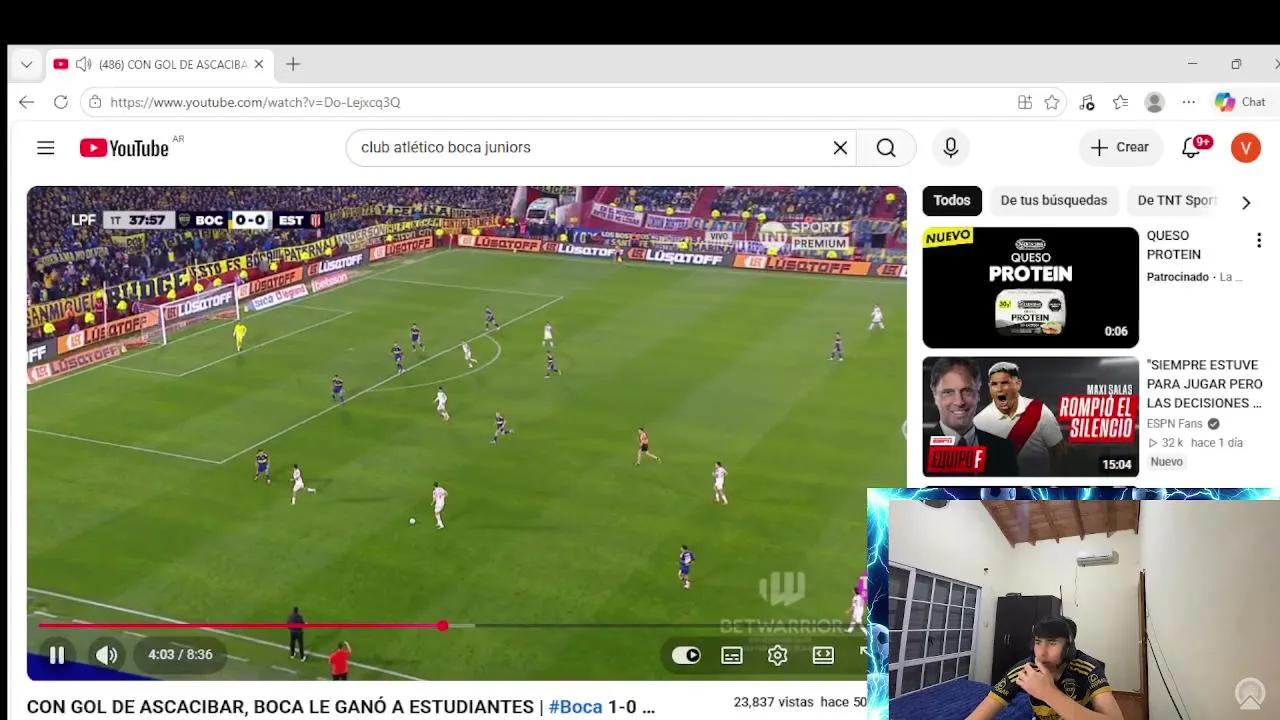Open the browser favorites list
The height and width of the screenshot is (720, 1280).
(1120, 102)
